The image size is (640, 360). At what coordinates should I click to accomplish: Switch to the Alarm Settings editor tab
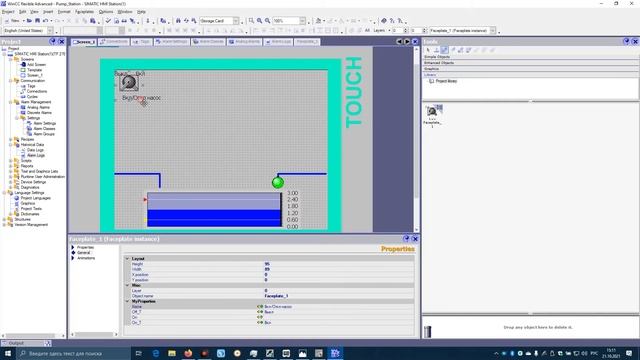coord(172,42)
